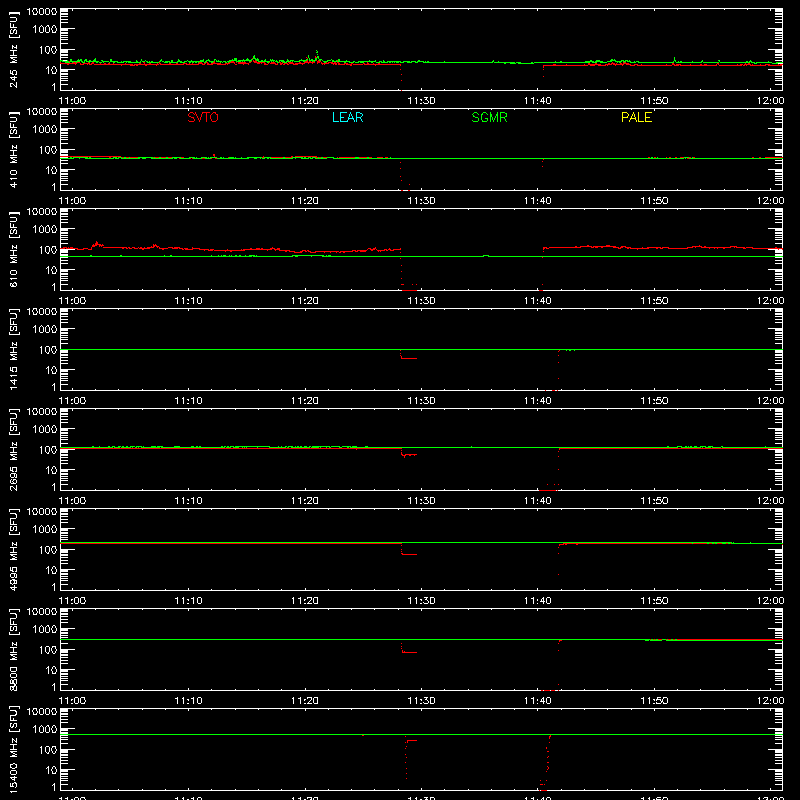Select the 15400 MHz [SFU] axis title
The height and width of the screenshot is (800, 800).
point(14,750)
